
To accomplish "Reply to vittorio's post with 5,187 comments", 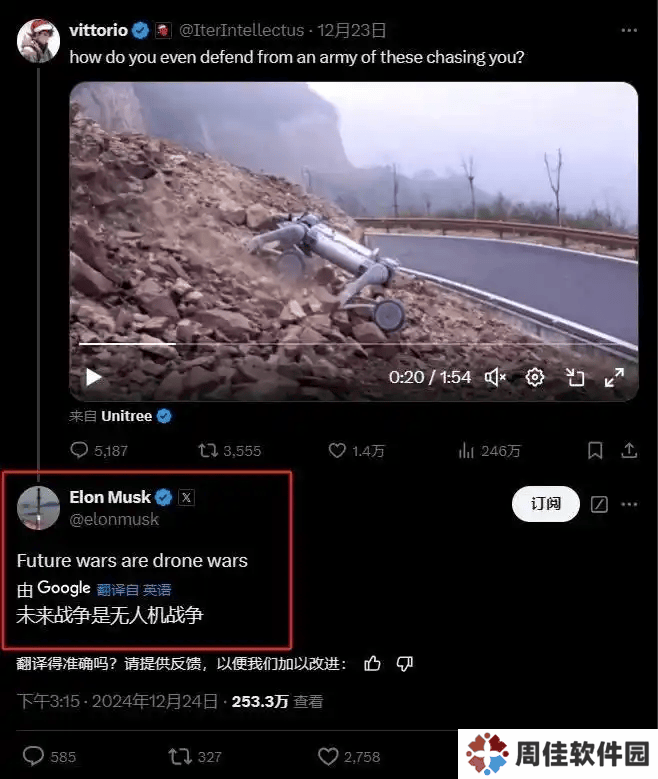I will pos(99,451).
